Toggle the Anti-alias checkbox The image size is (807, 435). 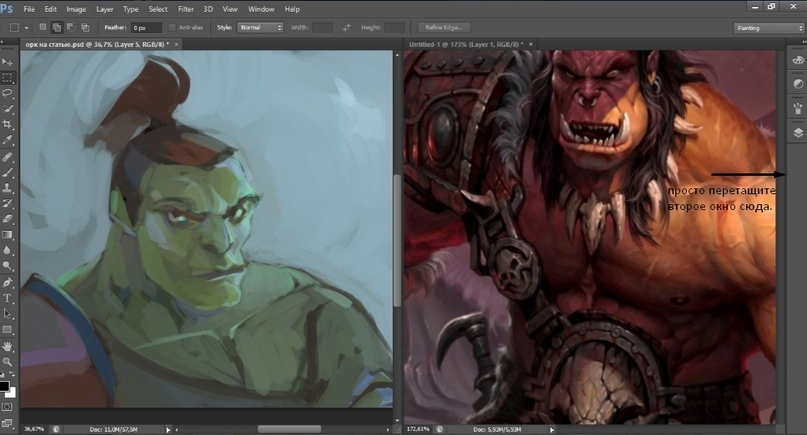pyautogui.click(x=172, y=27)
